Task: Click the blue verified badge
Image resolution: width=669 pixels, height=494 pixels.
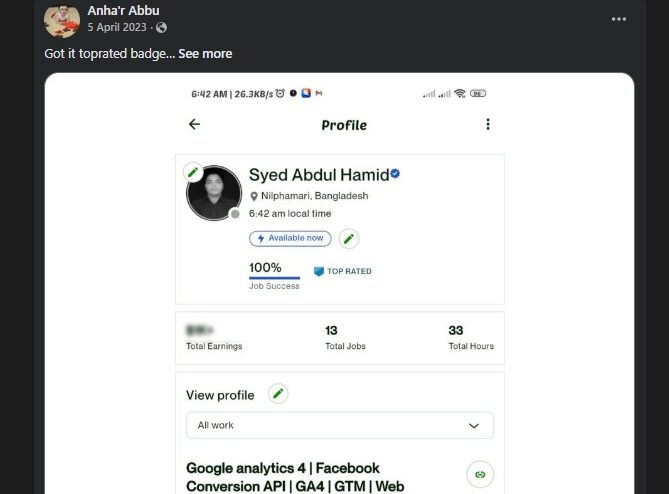Action: tap(396, 174)
